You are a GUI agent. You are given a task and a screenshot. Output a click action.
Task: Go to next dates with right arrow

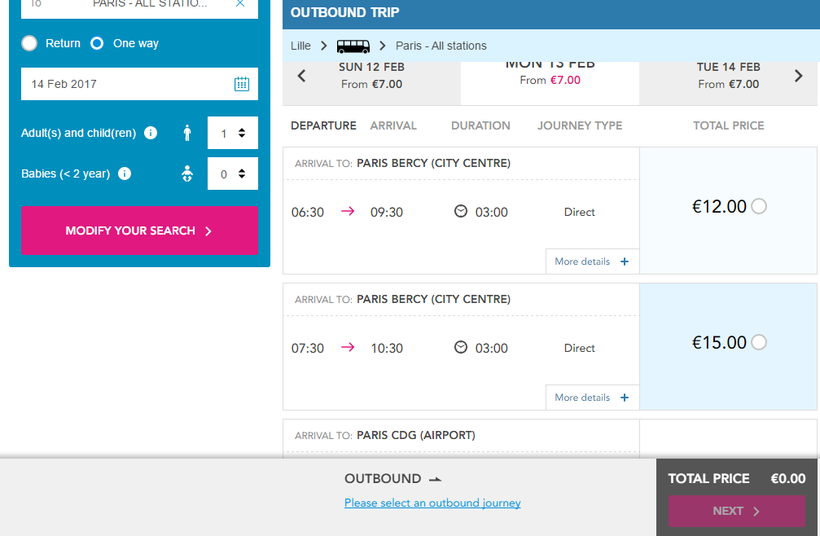[x=798, y=76]
